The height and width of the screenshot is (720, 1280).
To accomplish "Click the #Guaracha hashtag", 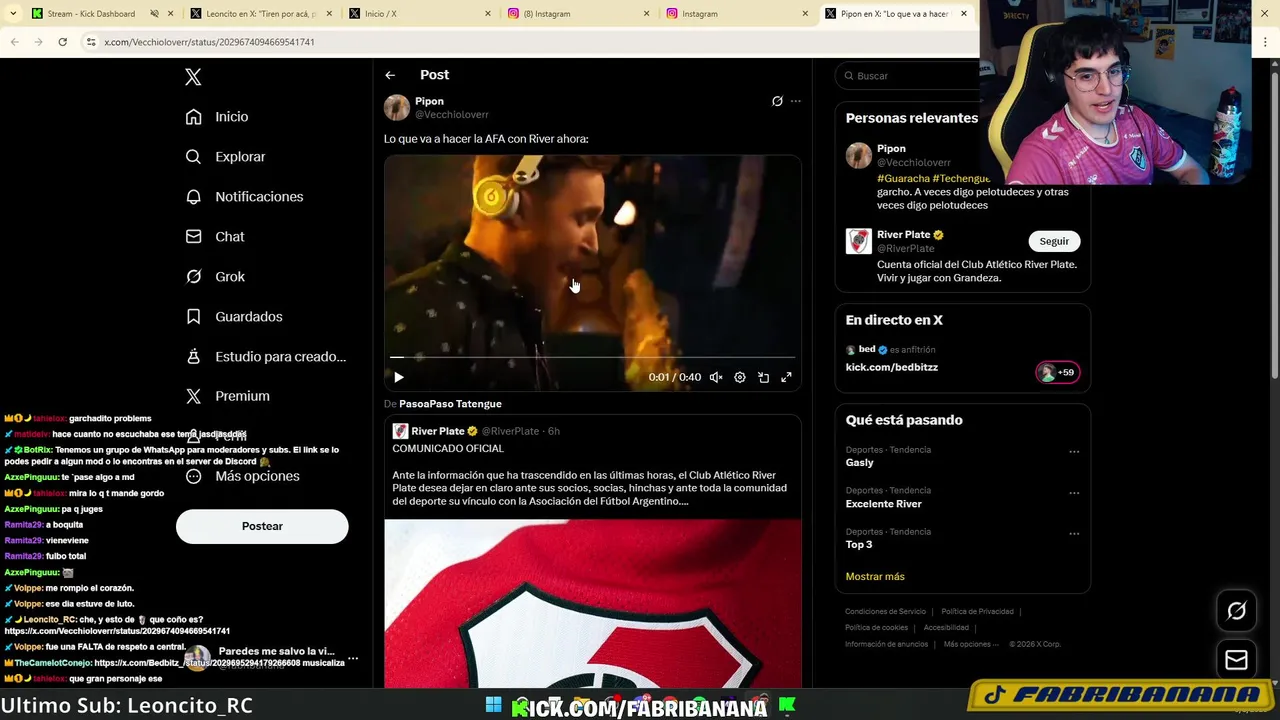I will coord(903,178).
